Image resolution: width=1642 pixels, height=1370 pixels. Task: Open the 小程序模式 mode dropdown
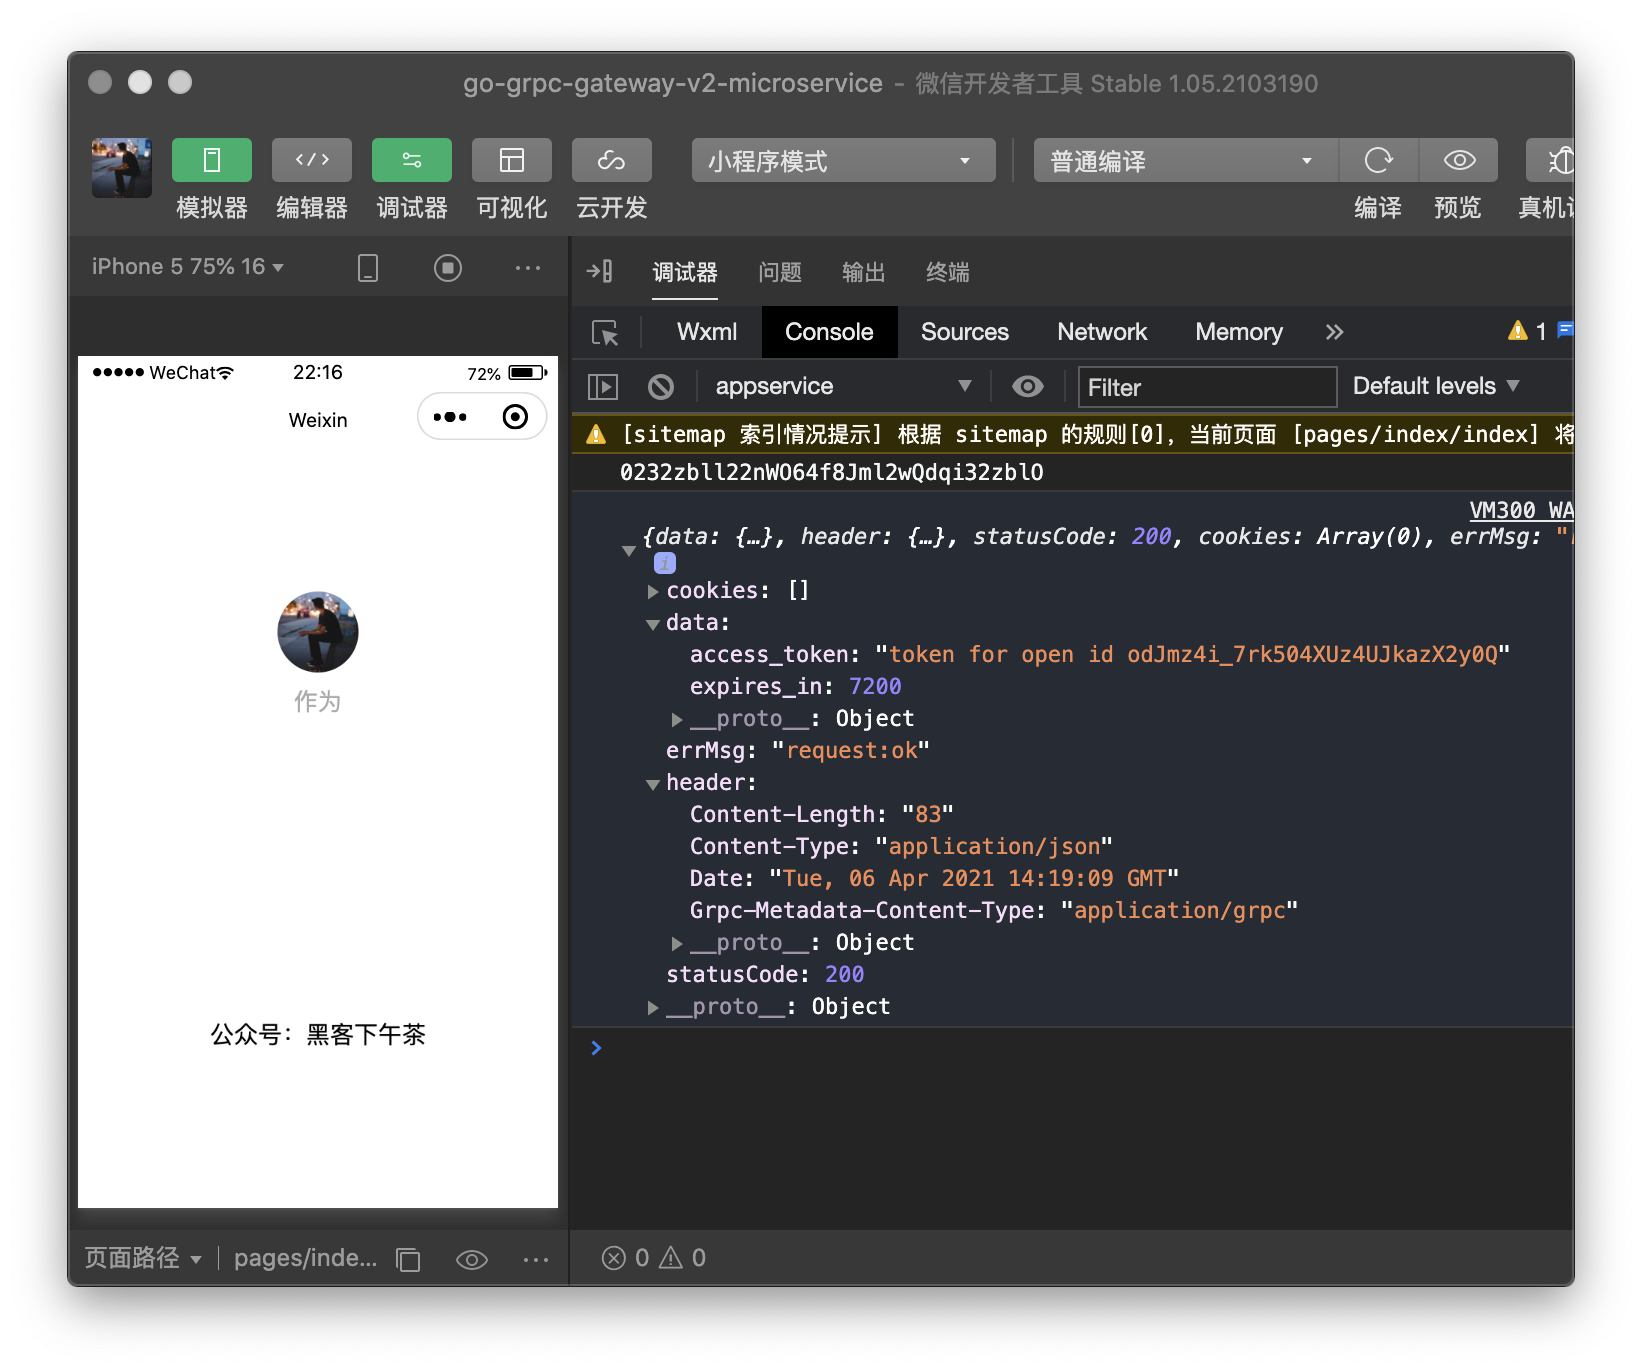click(x=843, y=160)
